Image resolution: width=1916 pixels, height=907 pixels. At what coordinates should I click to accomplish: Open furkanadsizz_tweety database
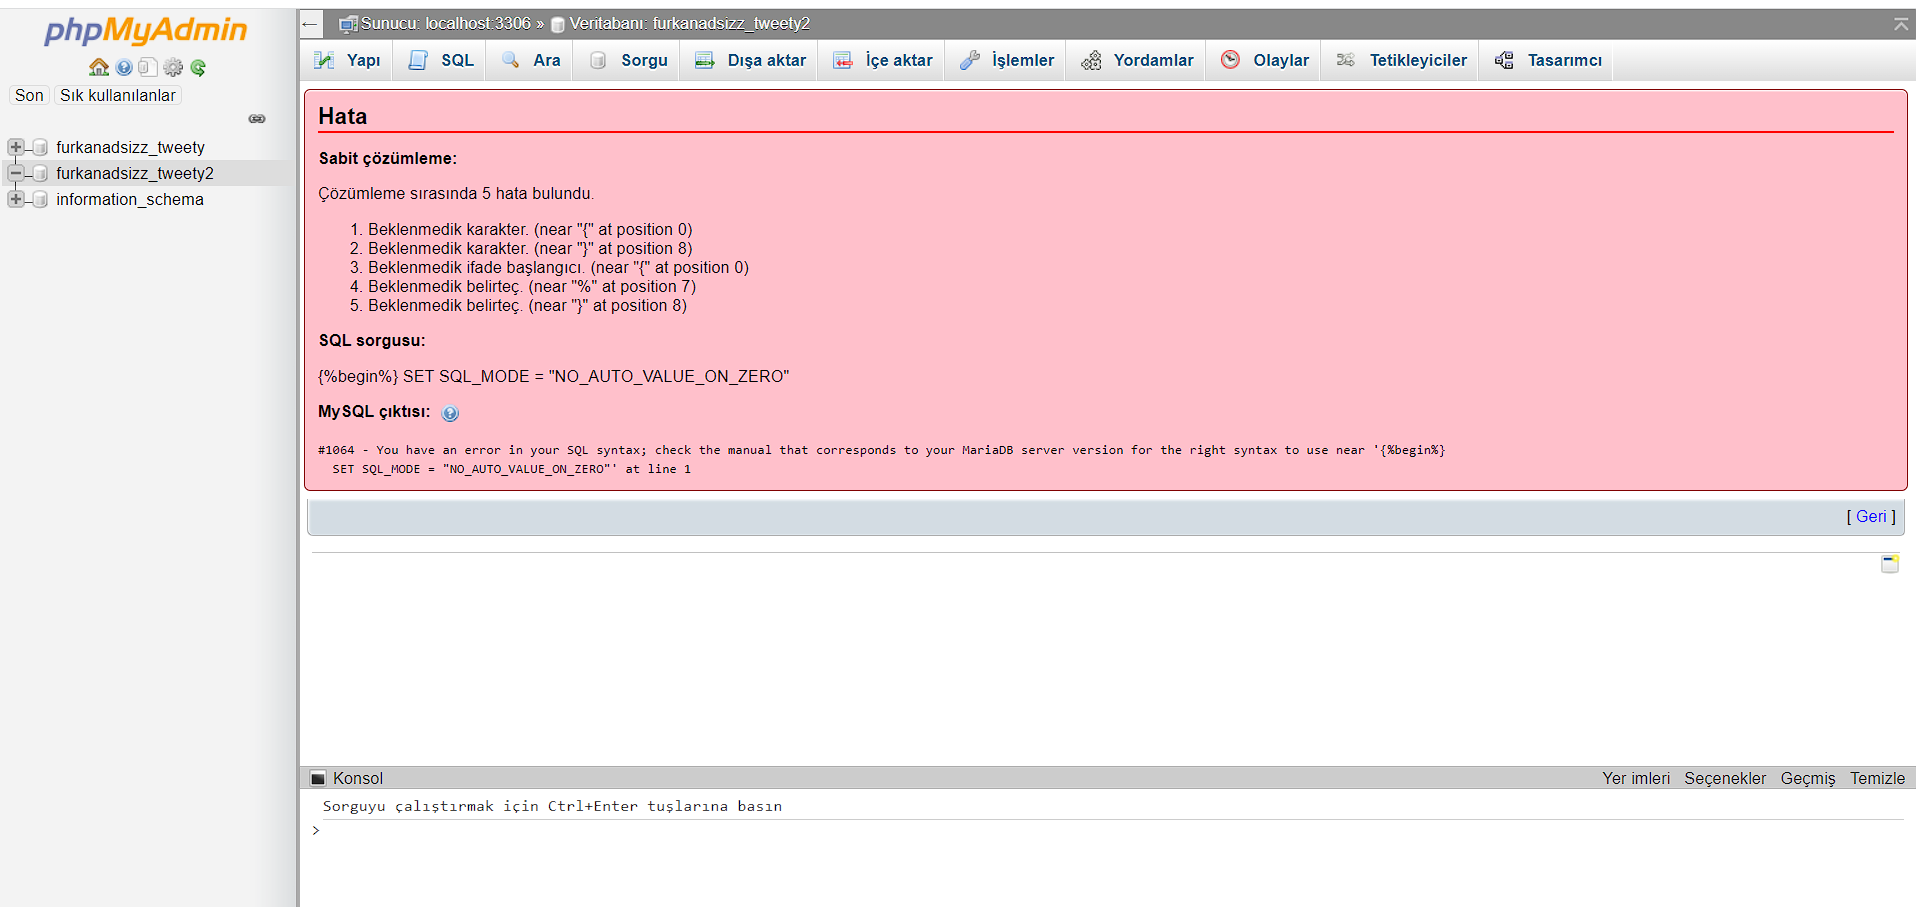point(130,147)
